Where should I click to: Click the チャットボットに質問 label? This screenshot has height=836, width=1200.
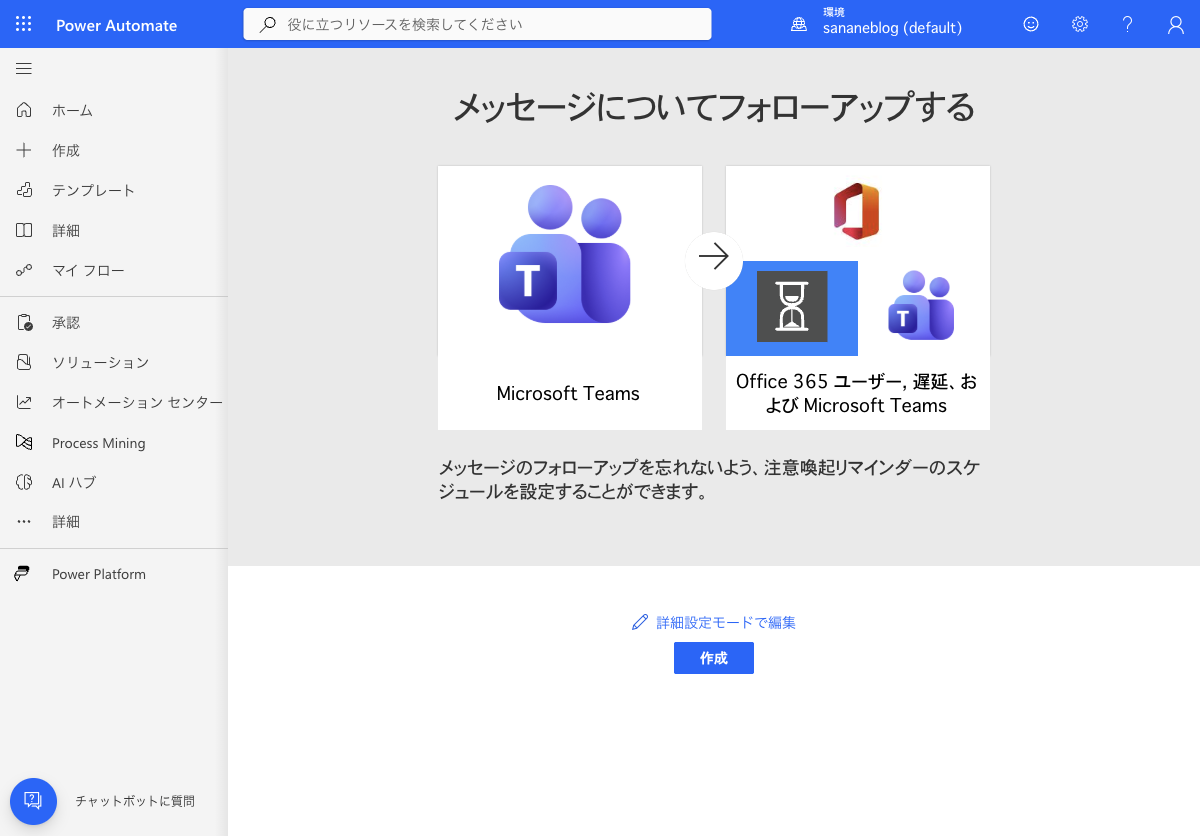[x=135, y=801]
